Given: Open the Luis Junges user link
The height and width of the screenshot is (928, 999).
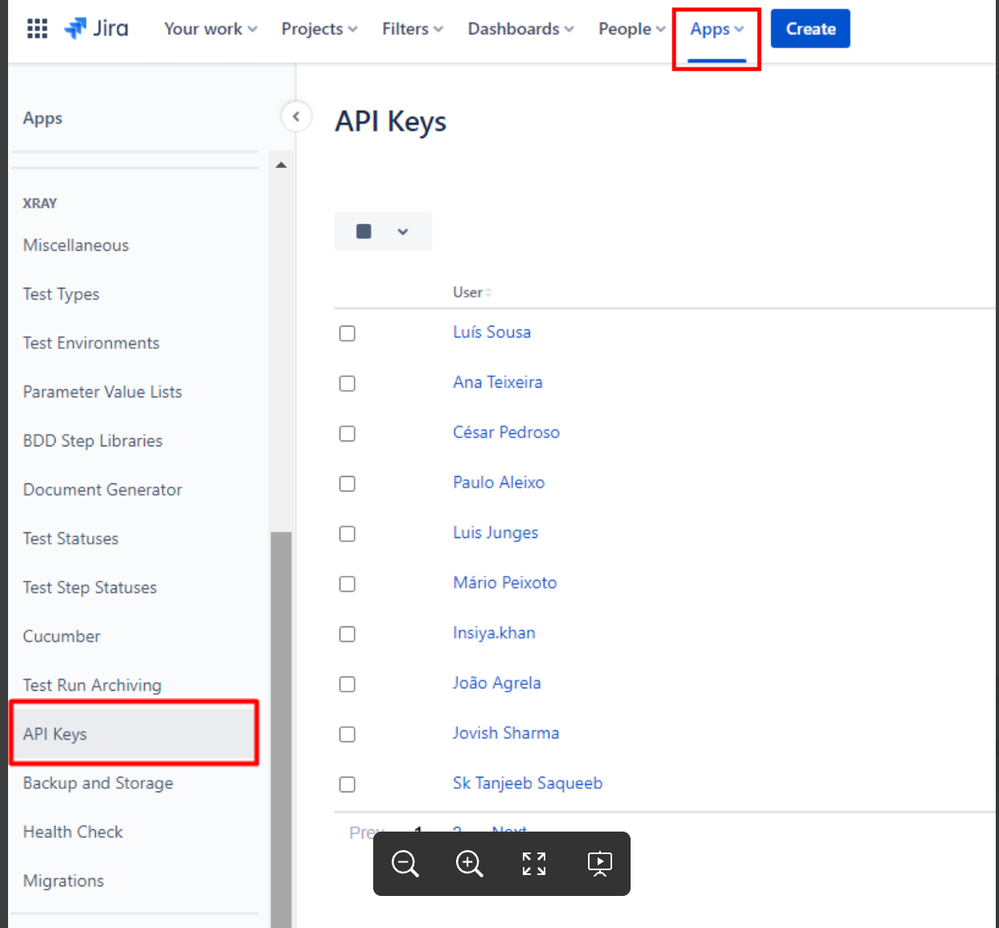Looking at the screenshot, I should point(496,532).
